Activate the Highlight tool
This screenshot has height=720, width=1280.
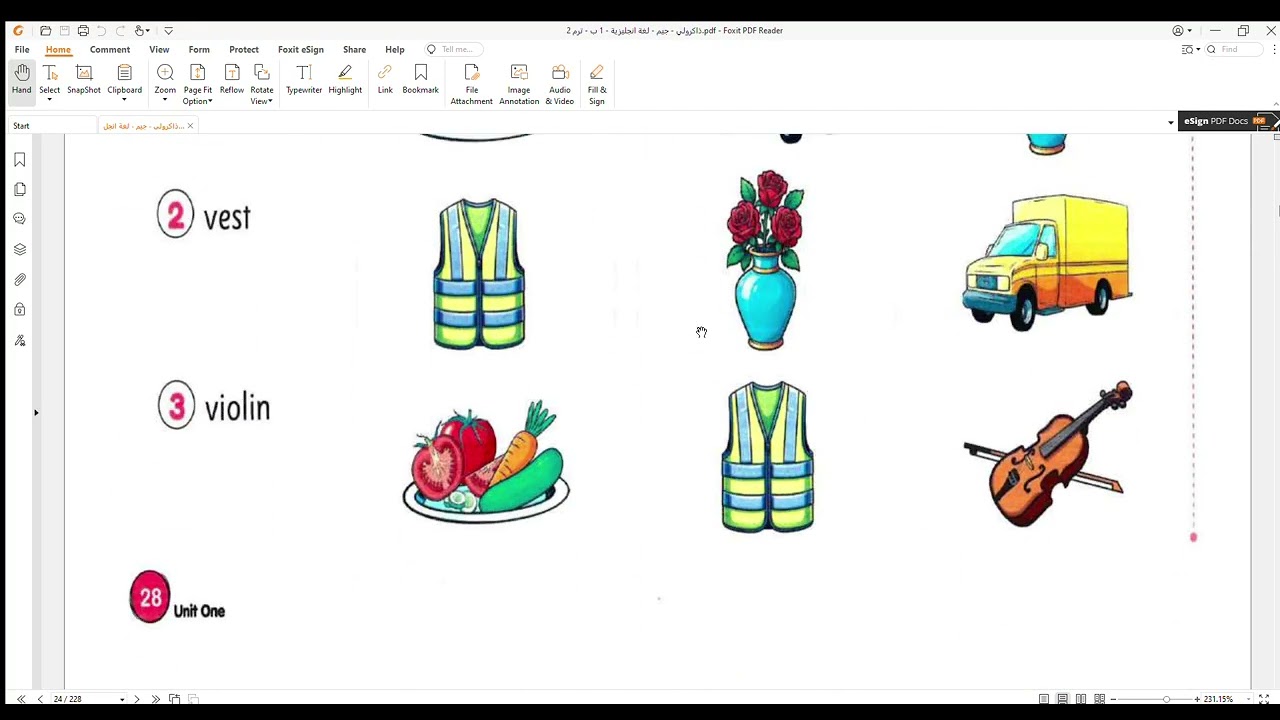point(345,79)
